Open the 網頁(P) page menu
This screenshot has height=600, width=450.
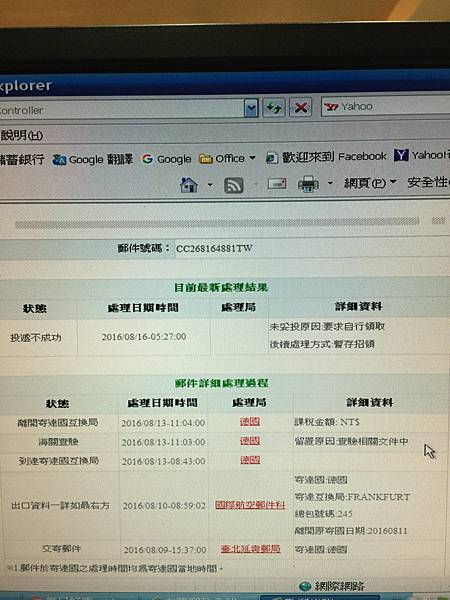[x=370, y=183]
